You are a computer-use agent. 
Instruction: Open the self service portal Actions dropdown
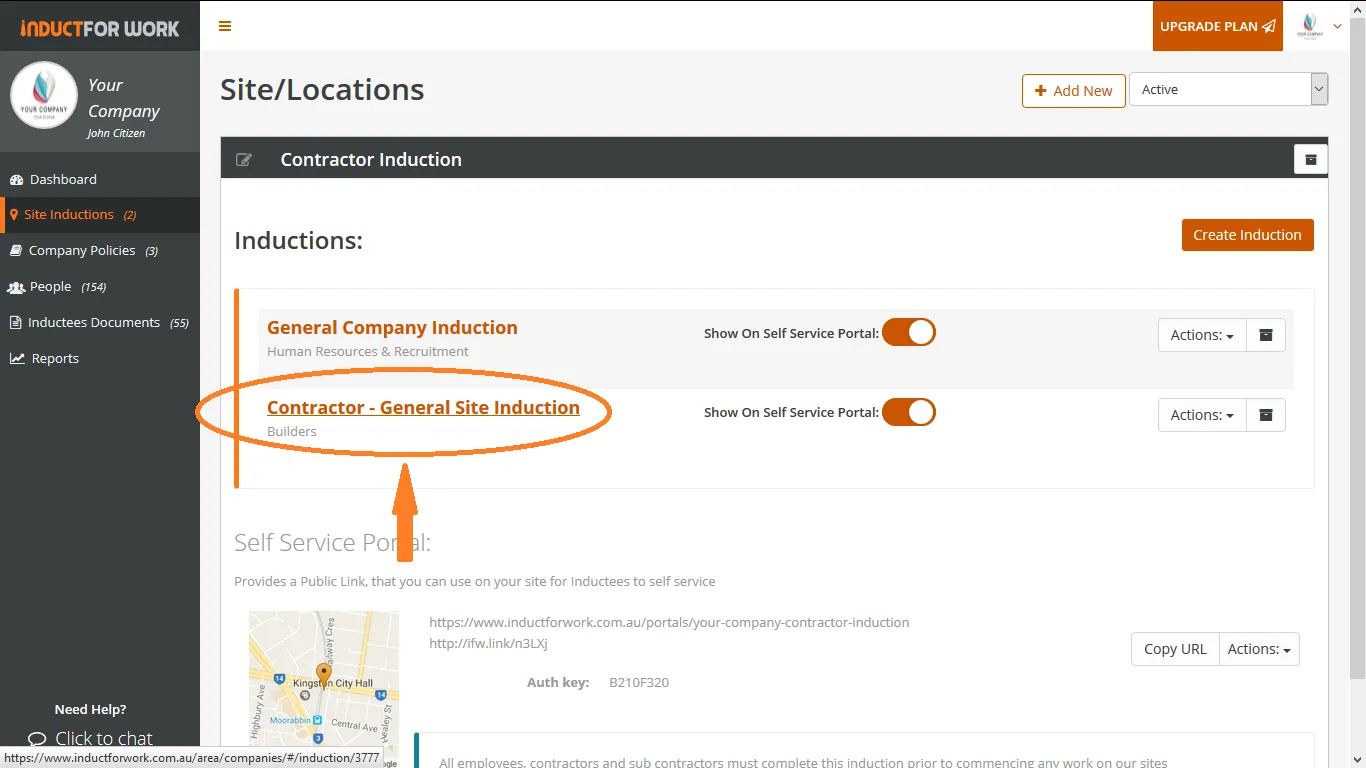[1259, 649]
